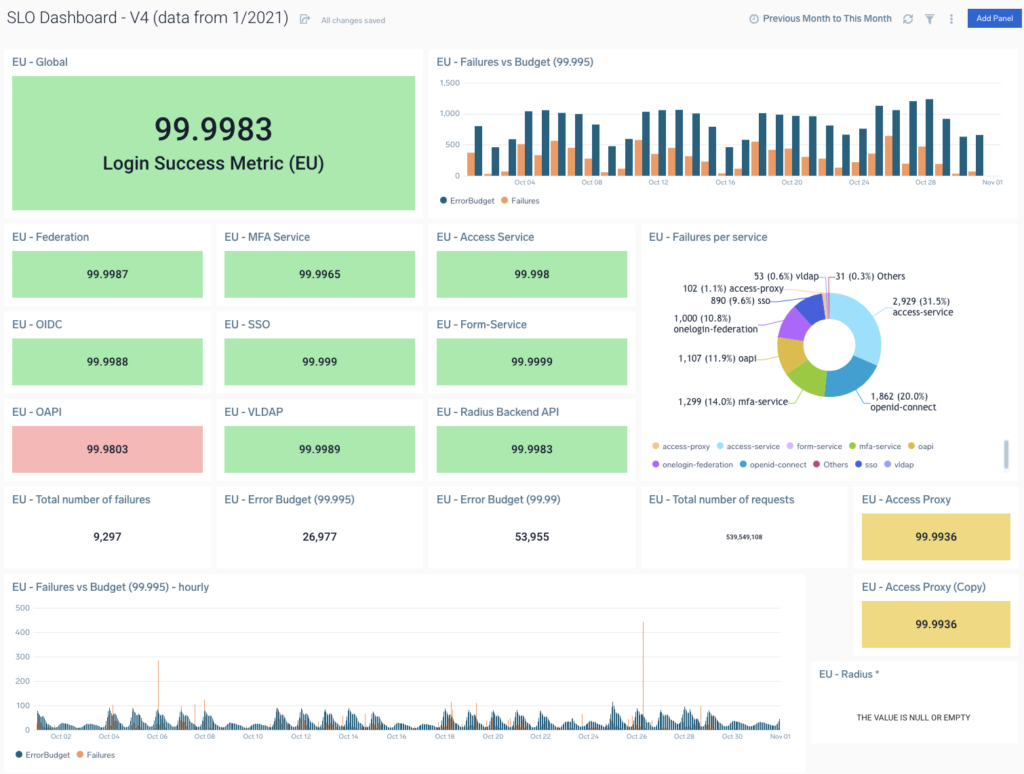Toggle vldap in the Failures per service legend
The image size is (1024, 774).
tap(897, 464)
